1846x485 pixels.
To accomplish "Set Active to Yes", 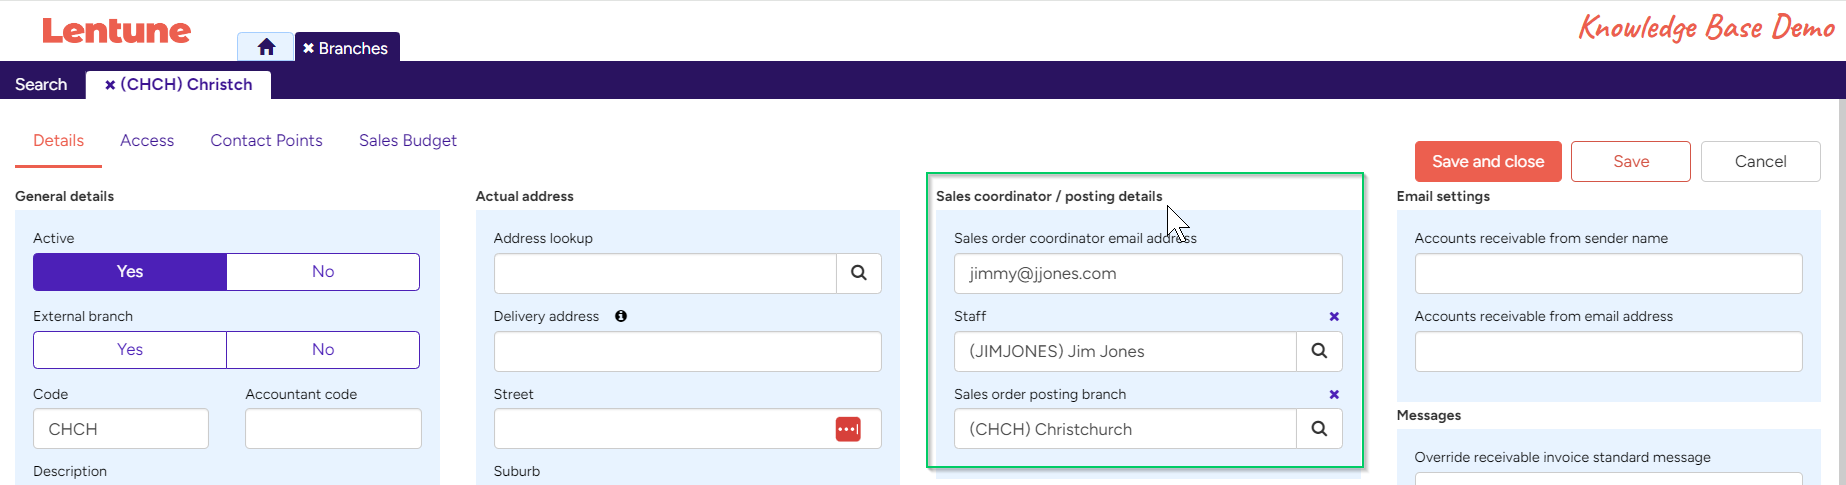I will click(130, 272).
